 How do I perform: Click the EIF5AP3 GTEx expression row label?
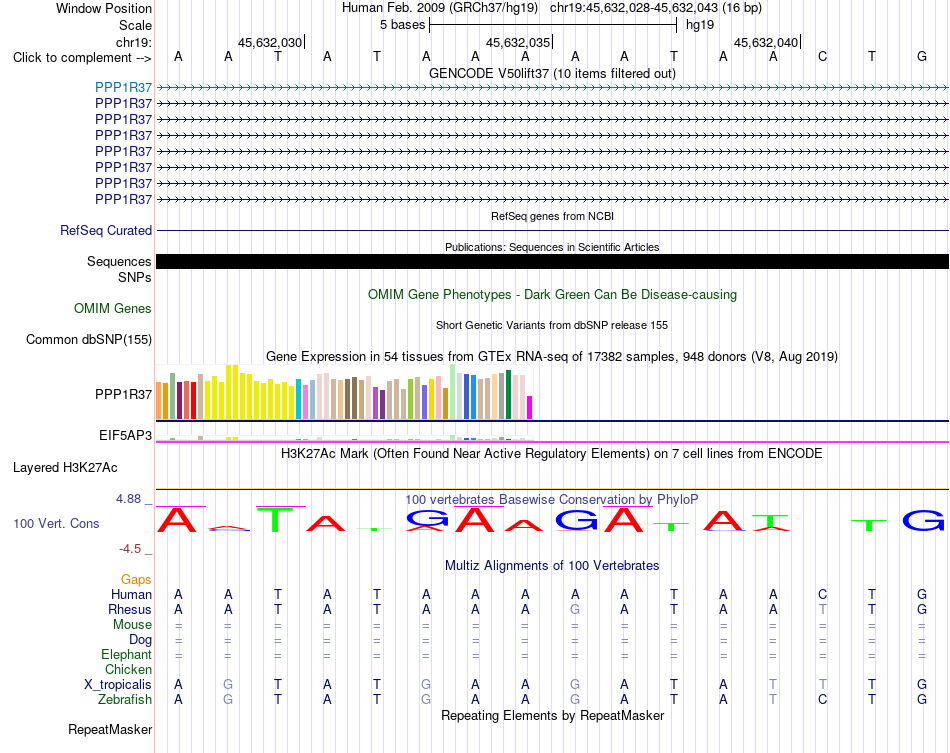(x=125, y=435)
